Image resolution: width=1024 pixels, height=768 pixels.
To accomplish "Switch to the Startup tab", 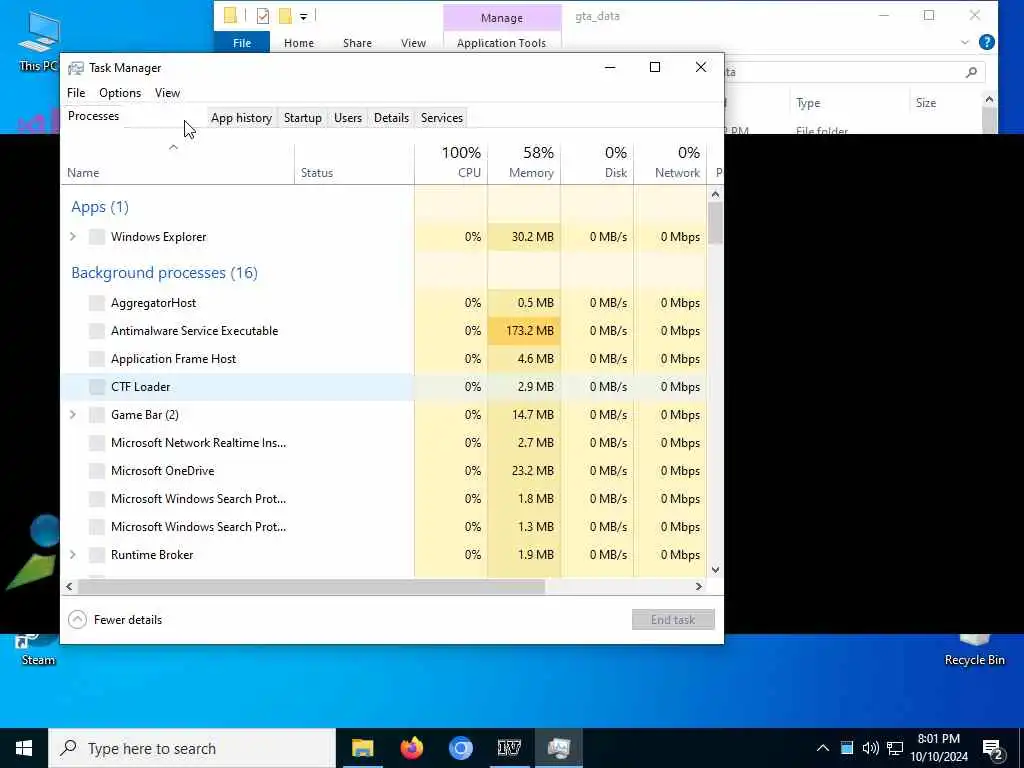I will [x=302, y=118].
